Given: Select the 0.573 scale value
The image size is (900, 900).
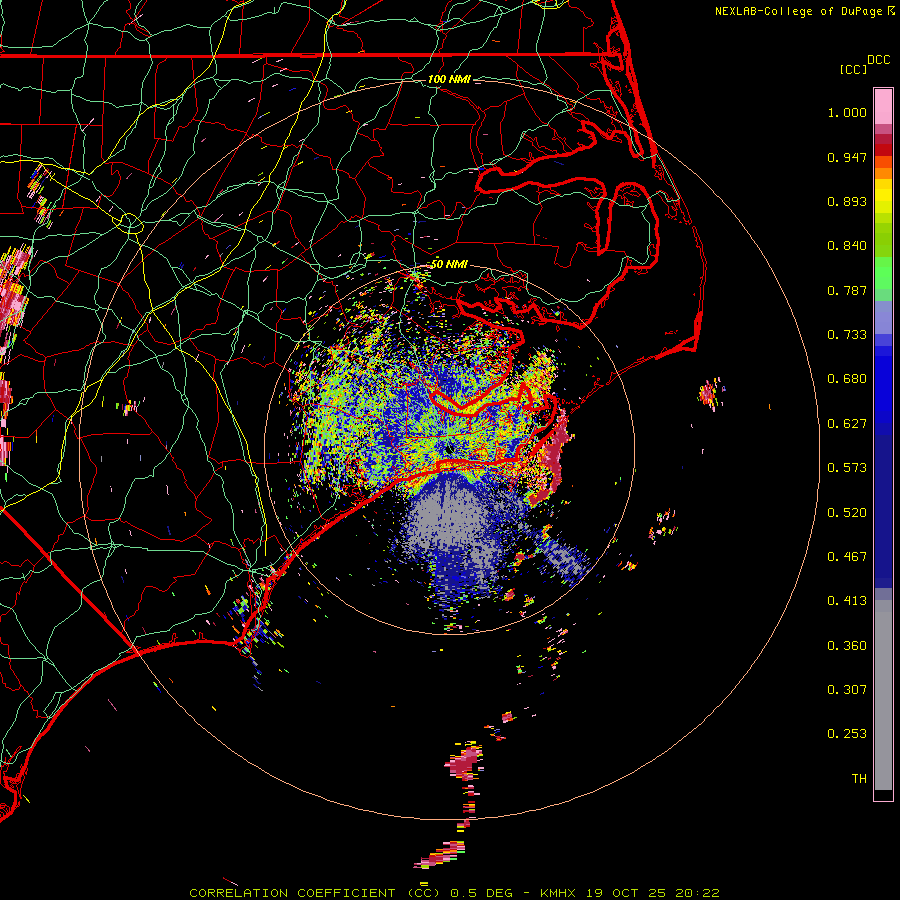Looking at the screenshot, I should coord(847,468).
